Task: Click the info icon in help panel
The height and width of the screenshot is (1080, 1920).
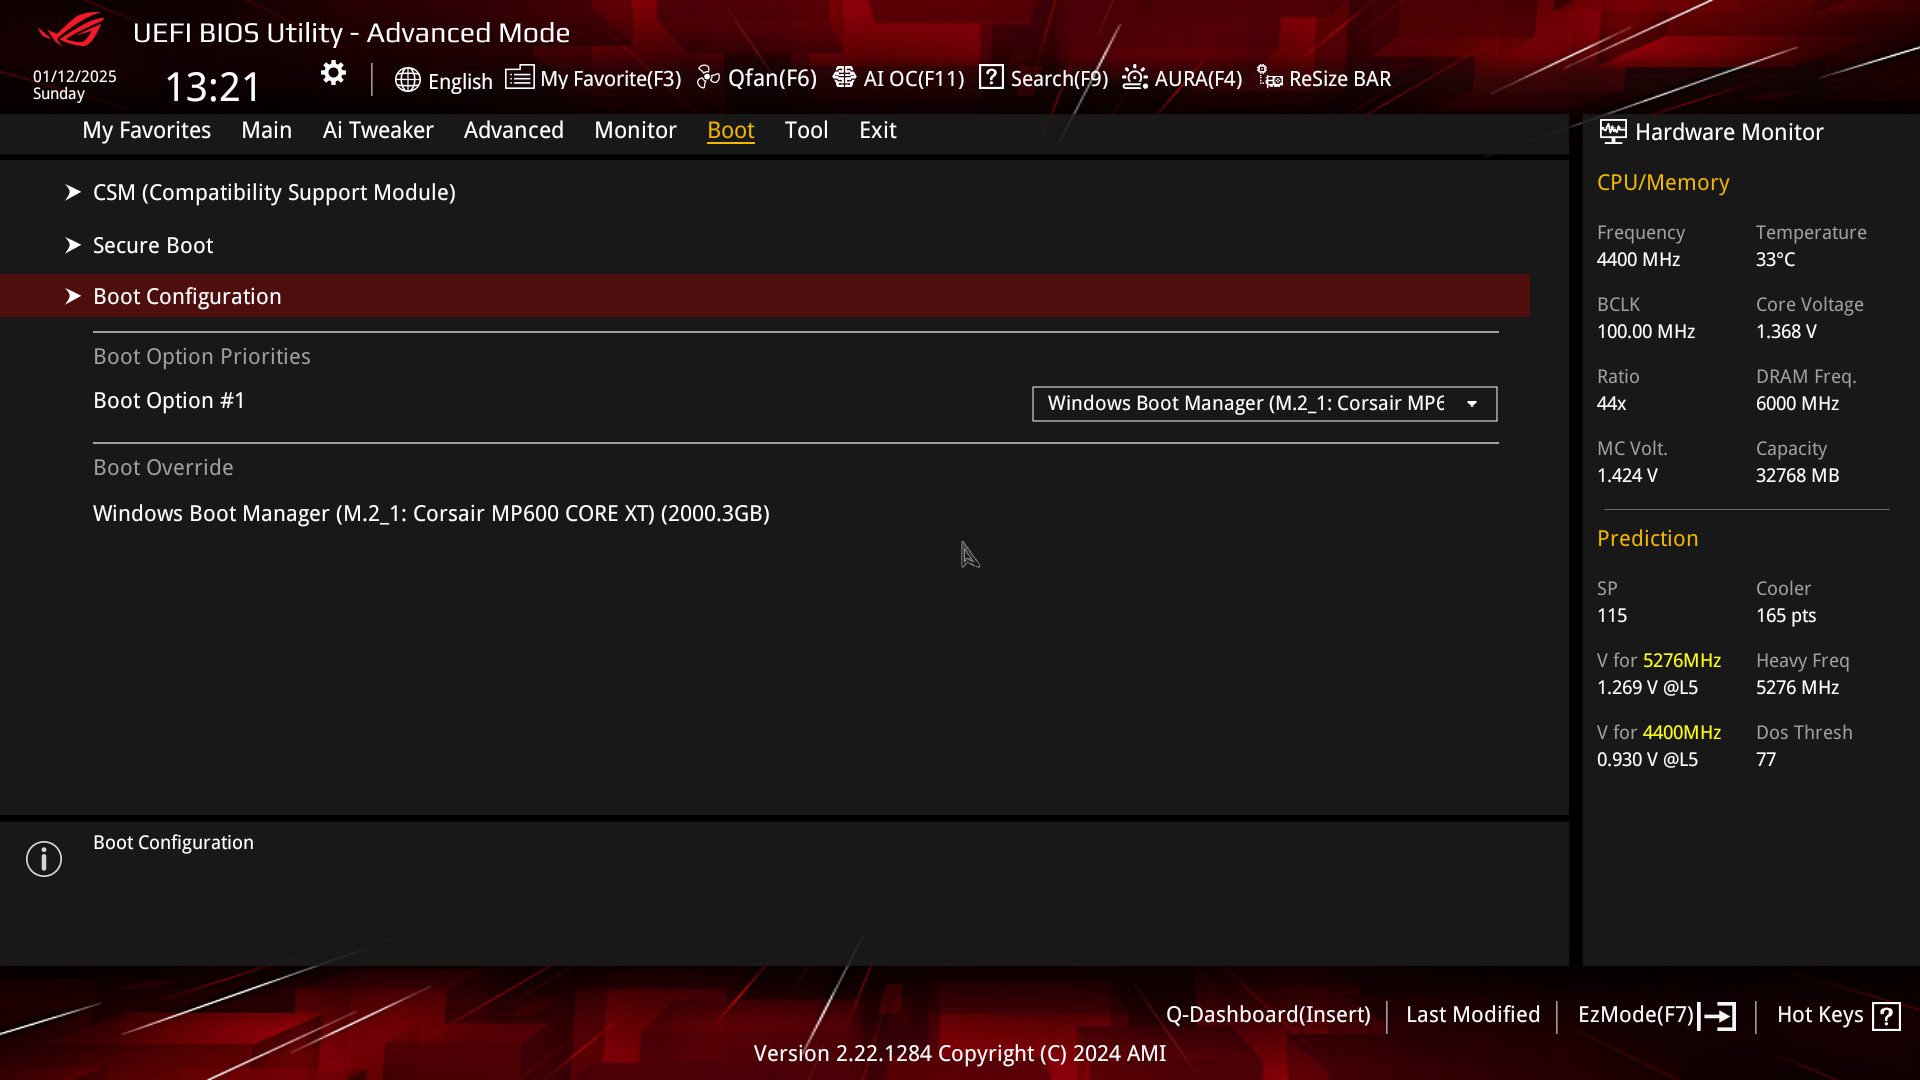Action: pyautogui.click(x=44, y=859)
